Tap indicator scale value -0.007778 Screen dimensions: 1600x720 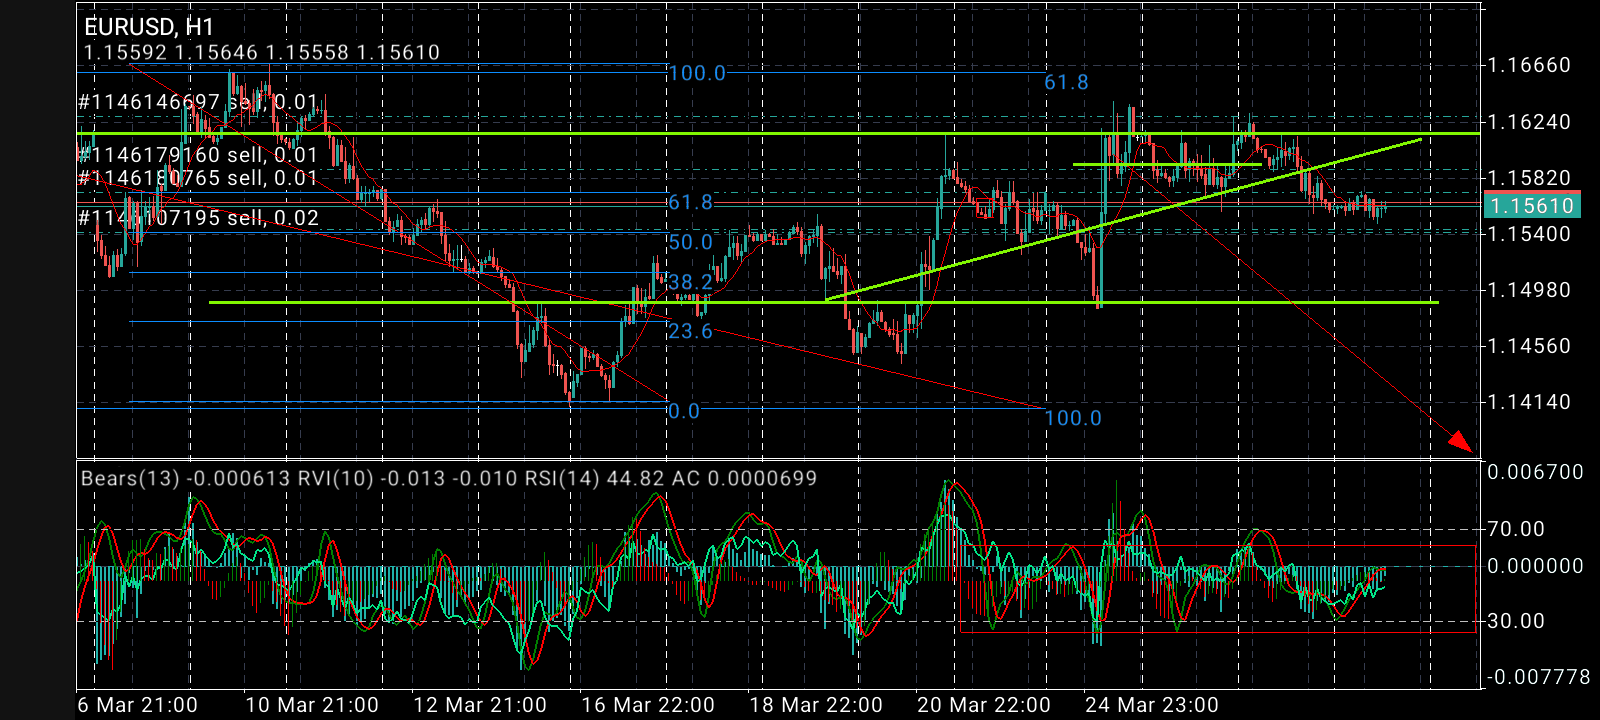[x=1538, y=677]
